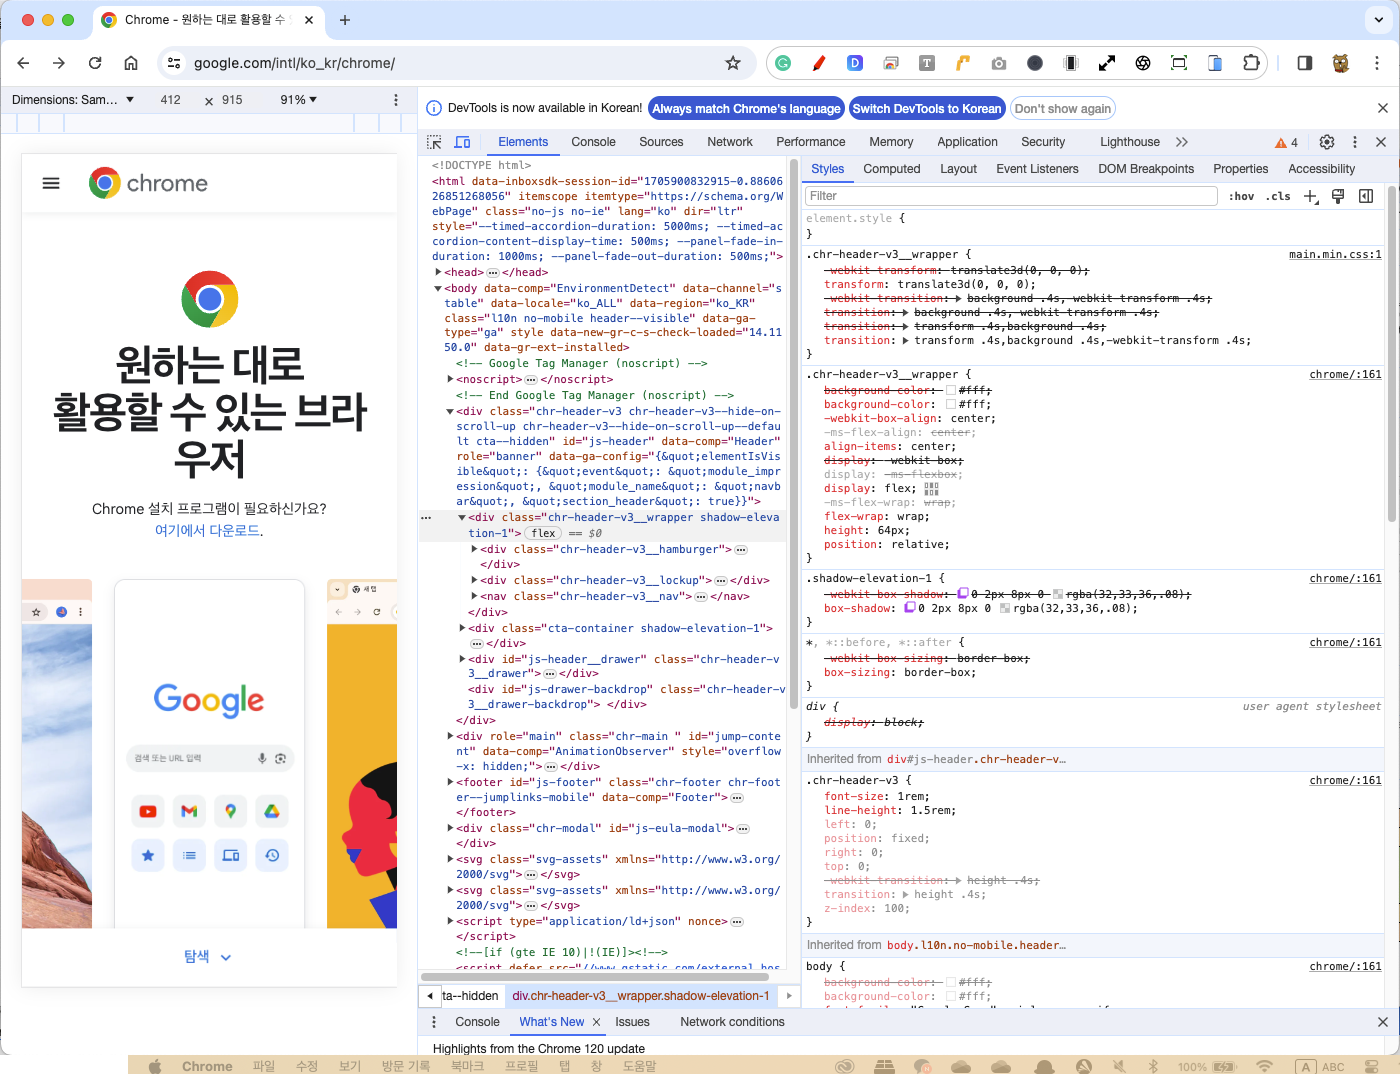Click the #fff background-color swatch
Image resolution: width=1400 pixels, height=1074 pixels.
[x=951, y=404]
